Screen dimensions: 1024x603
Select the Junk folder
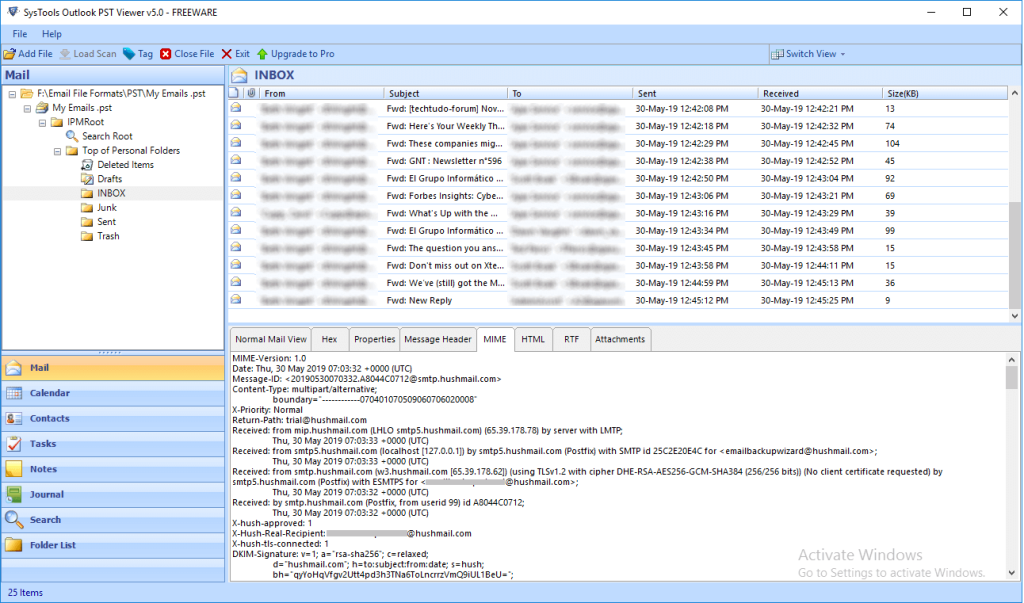pyautogui.click(x=106, y=208)
